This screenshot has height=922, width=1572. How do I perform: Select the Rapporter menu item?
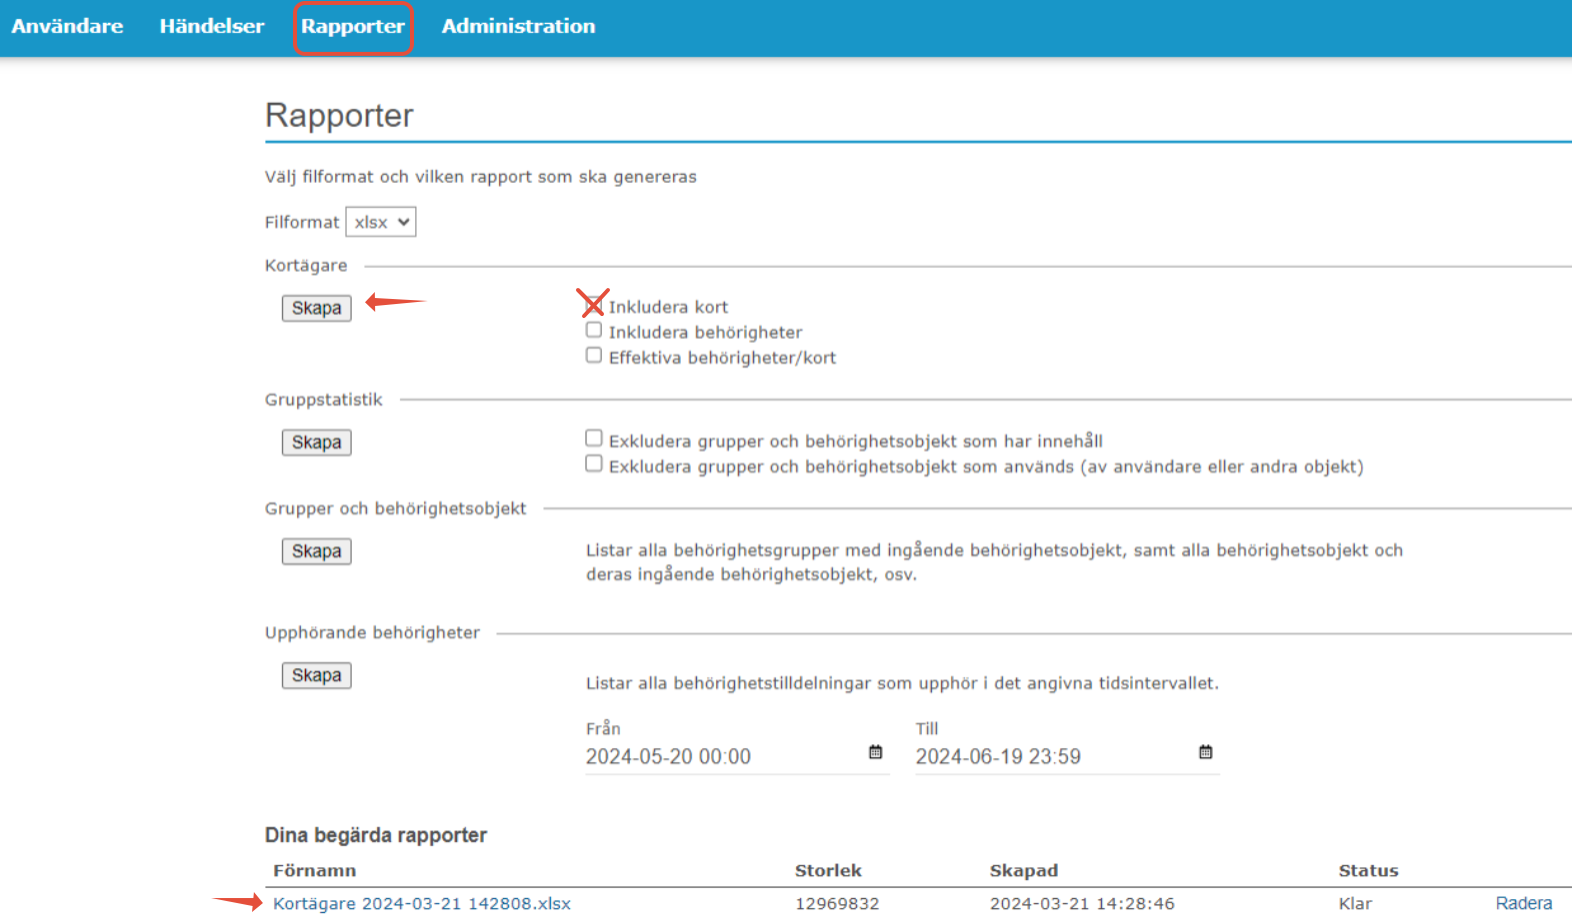point(353,27)
